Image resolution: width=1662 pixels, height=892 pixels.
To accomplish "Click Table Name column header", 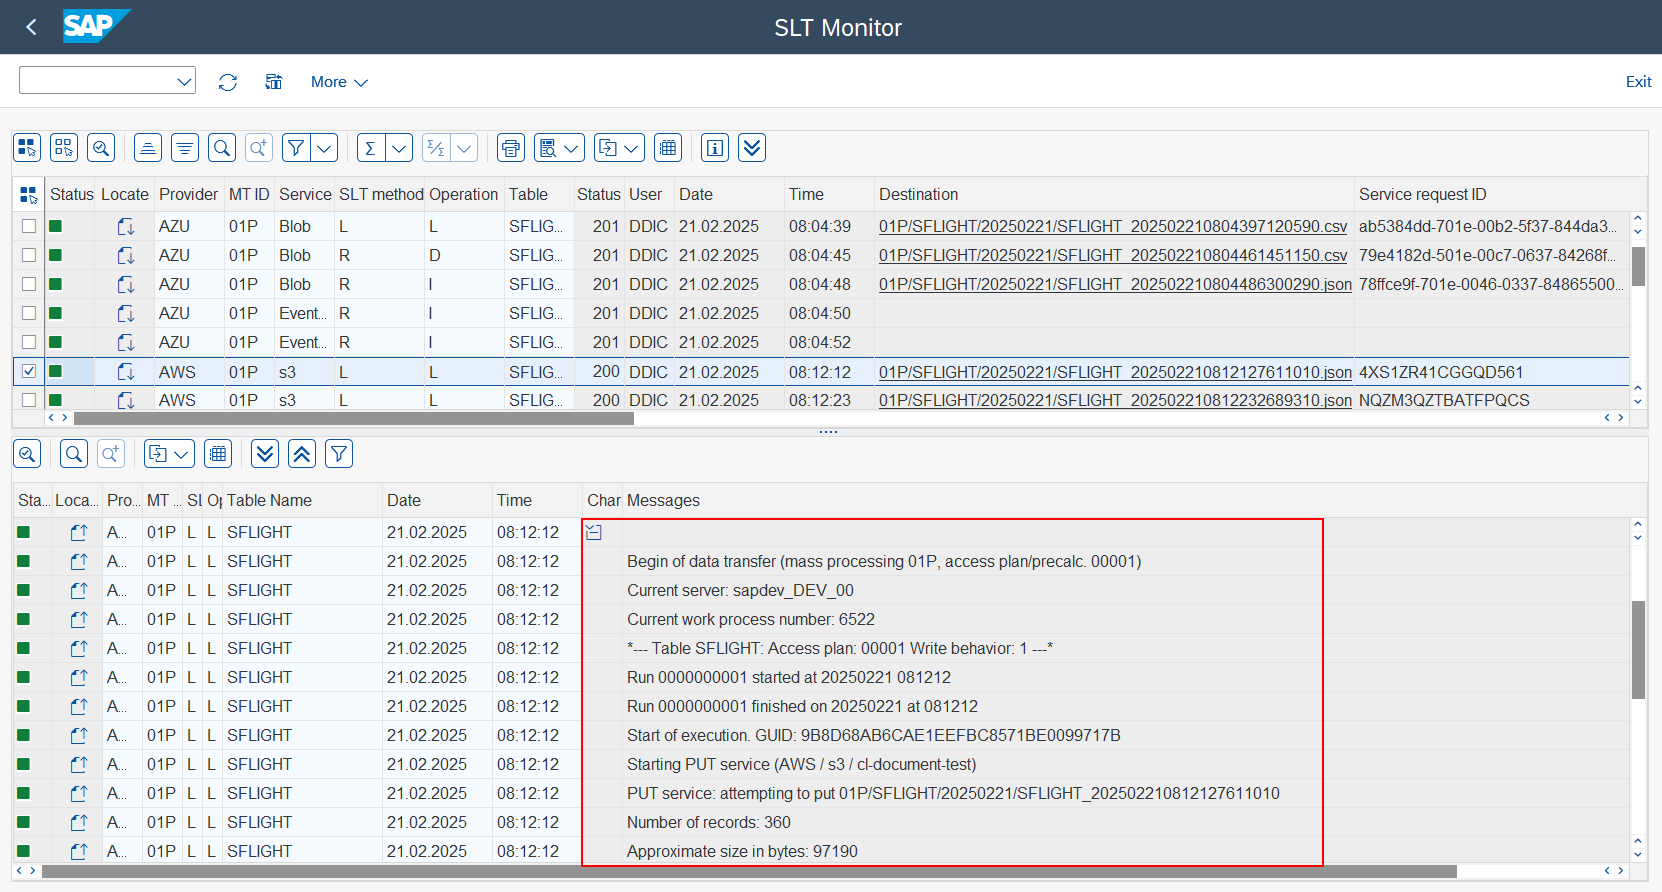I will tap(302, 500).
